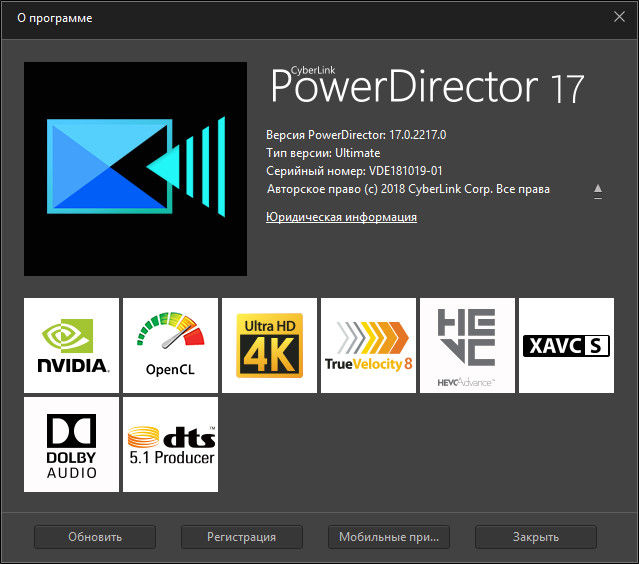This screenshot has height=564, width=639.
Task: Select the XAVC S logo tile
Action: coord(566,345)
